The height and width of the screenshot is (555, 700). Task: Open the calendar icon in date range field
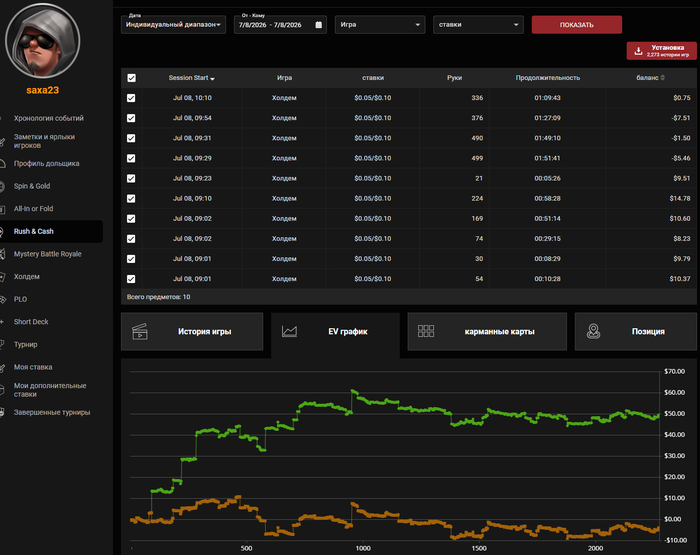point(319,25)
